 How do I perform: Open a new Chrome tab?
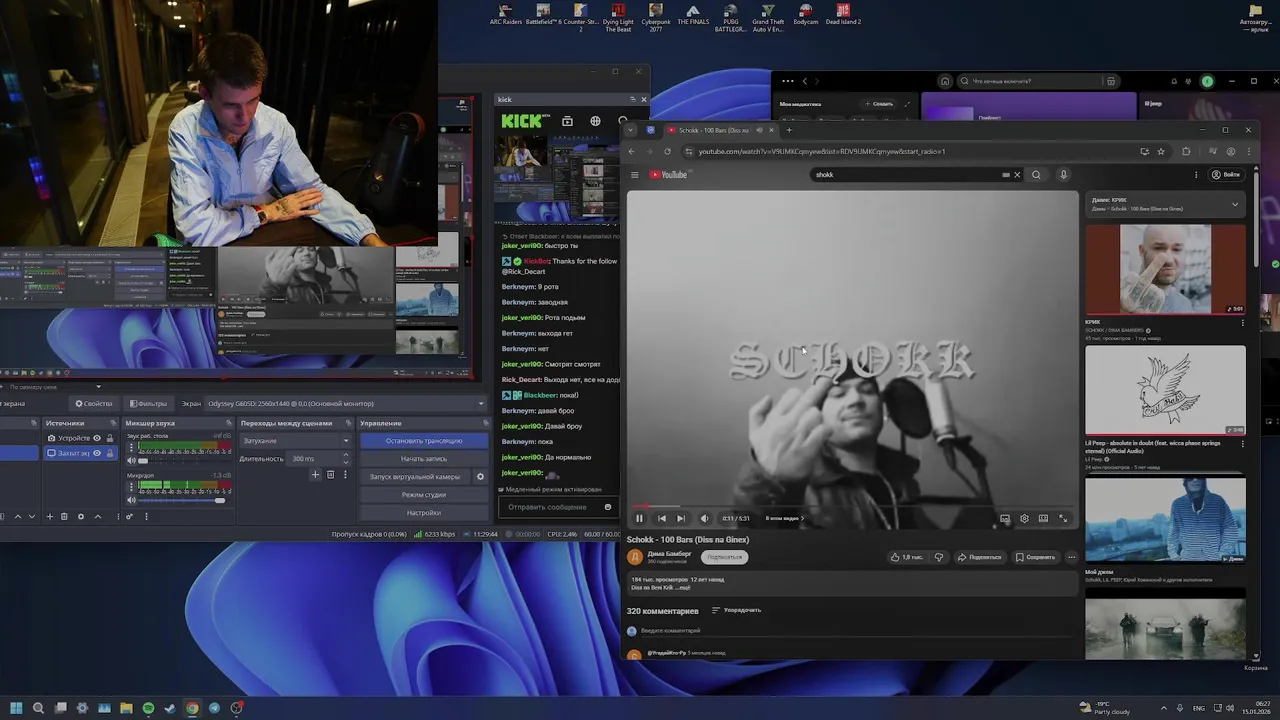pos(789,130)
